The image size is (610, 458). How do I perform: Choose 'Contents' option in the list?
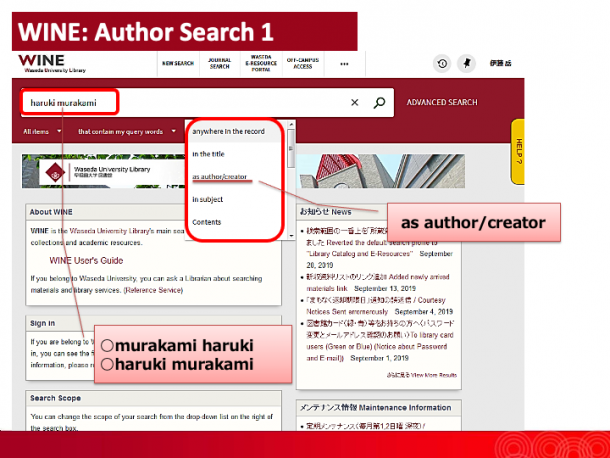click(207, 222)
